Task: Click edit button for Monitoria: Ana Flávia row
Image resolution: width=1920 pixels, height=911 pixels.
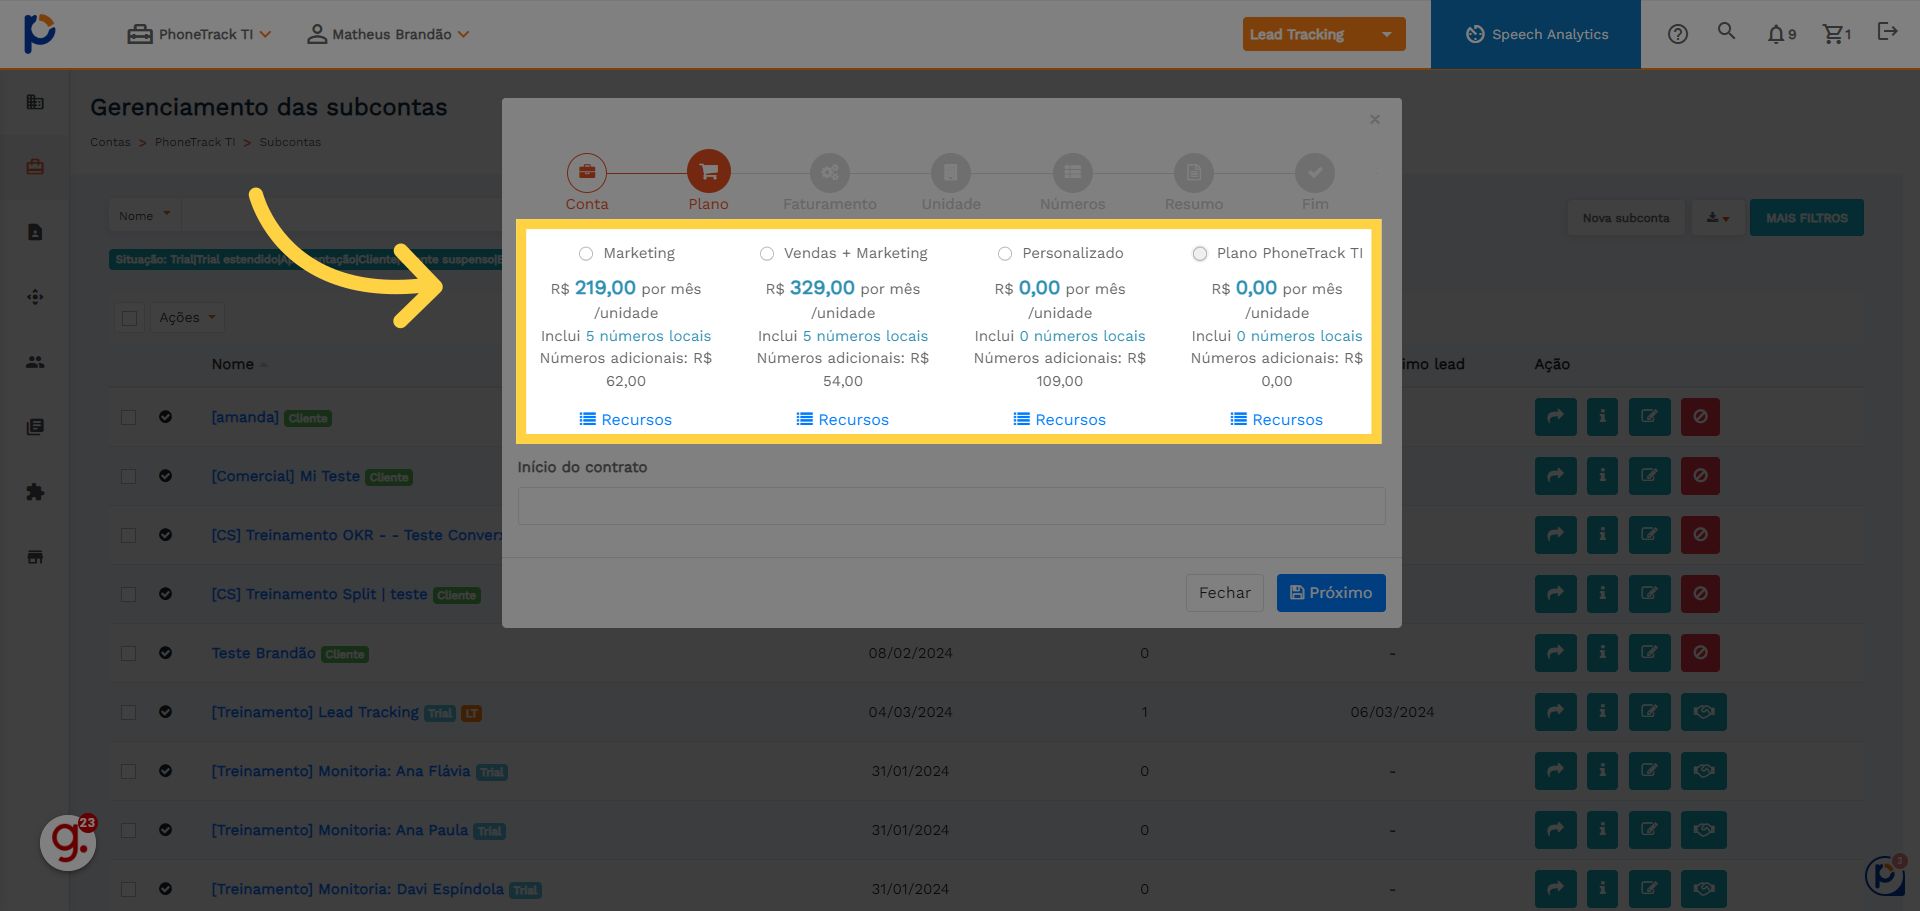Action: click(1649, 771)
